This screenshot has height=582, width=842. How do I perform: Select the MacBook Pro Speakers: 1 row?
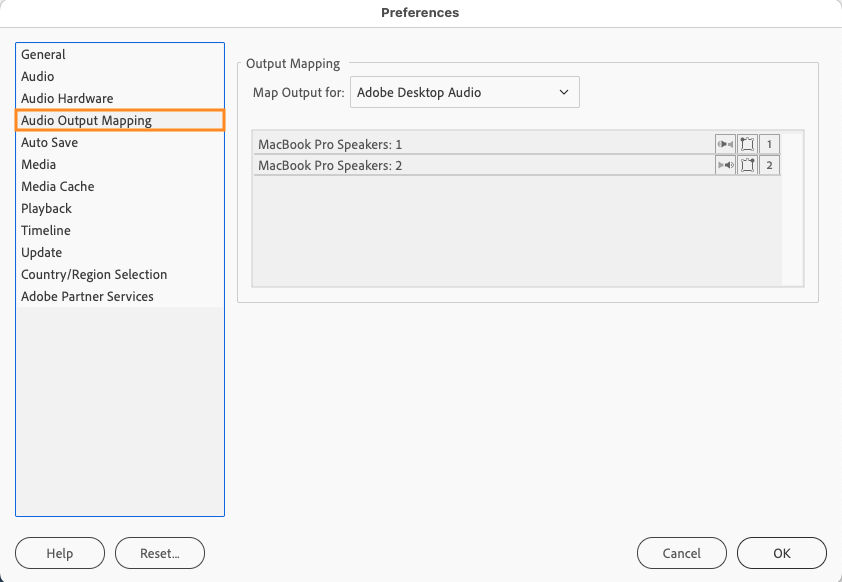(450, 143)
